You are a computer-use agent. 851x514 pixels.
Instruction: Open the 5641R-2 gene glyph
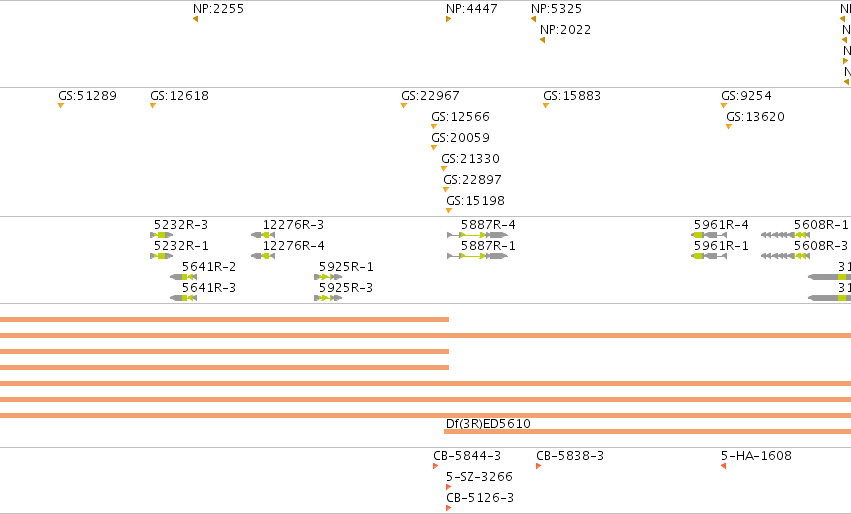pos(183,277)
